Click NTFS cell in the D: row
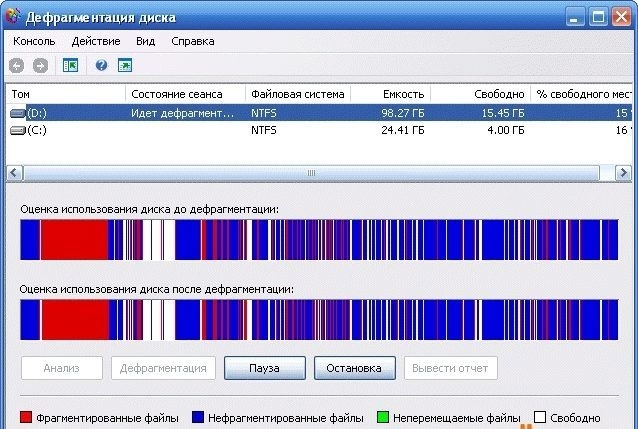 [x=264, y=113]
